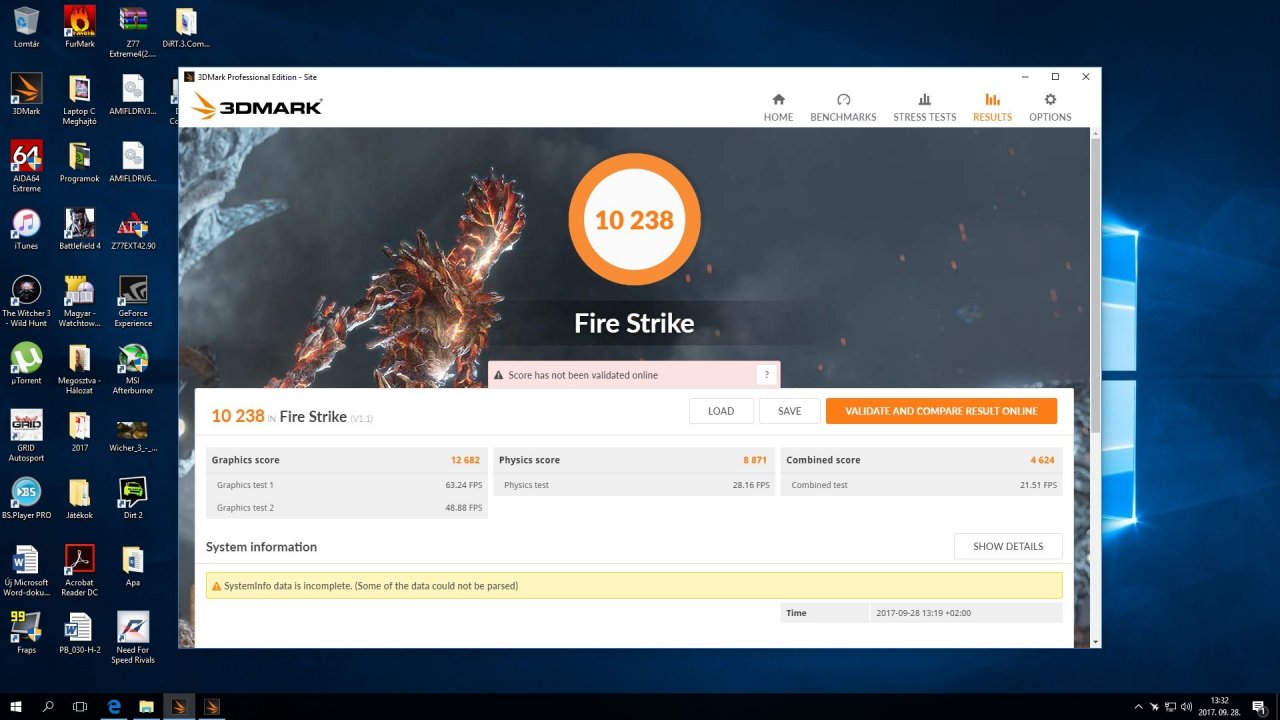
Task: Click the SAVE result button
Action: click(x=789, y=411)
